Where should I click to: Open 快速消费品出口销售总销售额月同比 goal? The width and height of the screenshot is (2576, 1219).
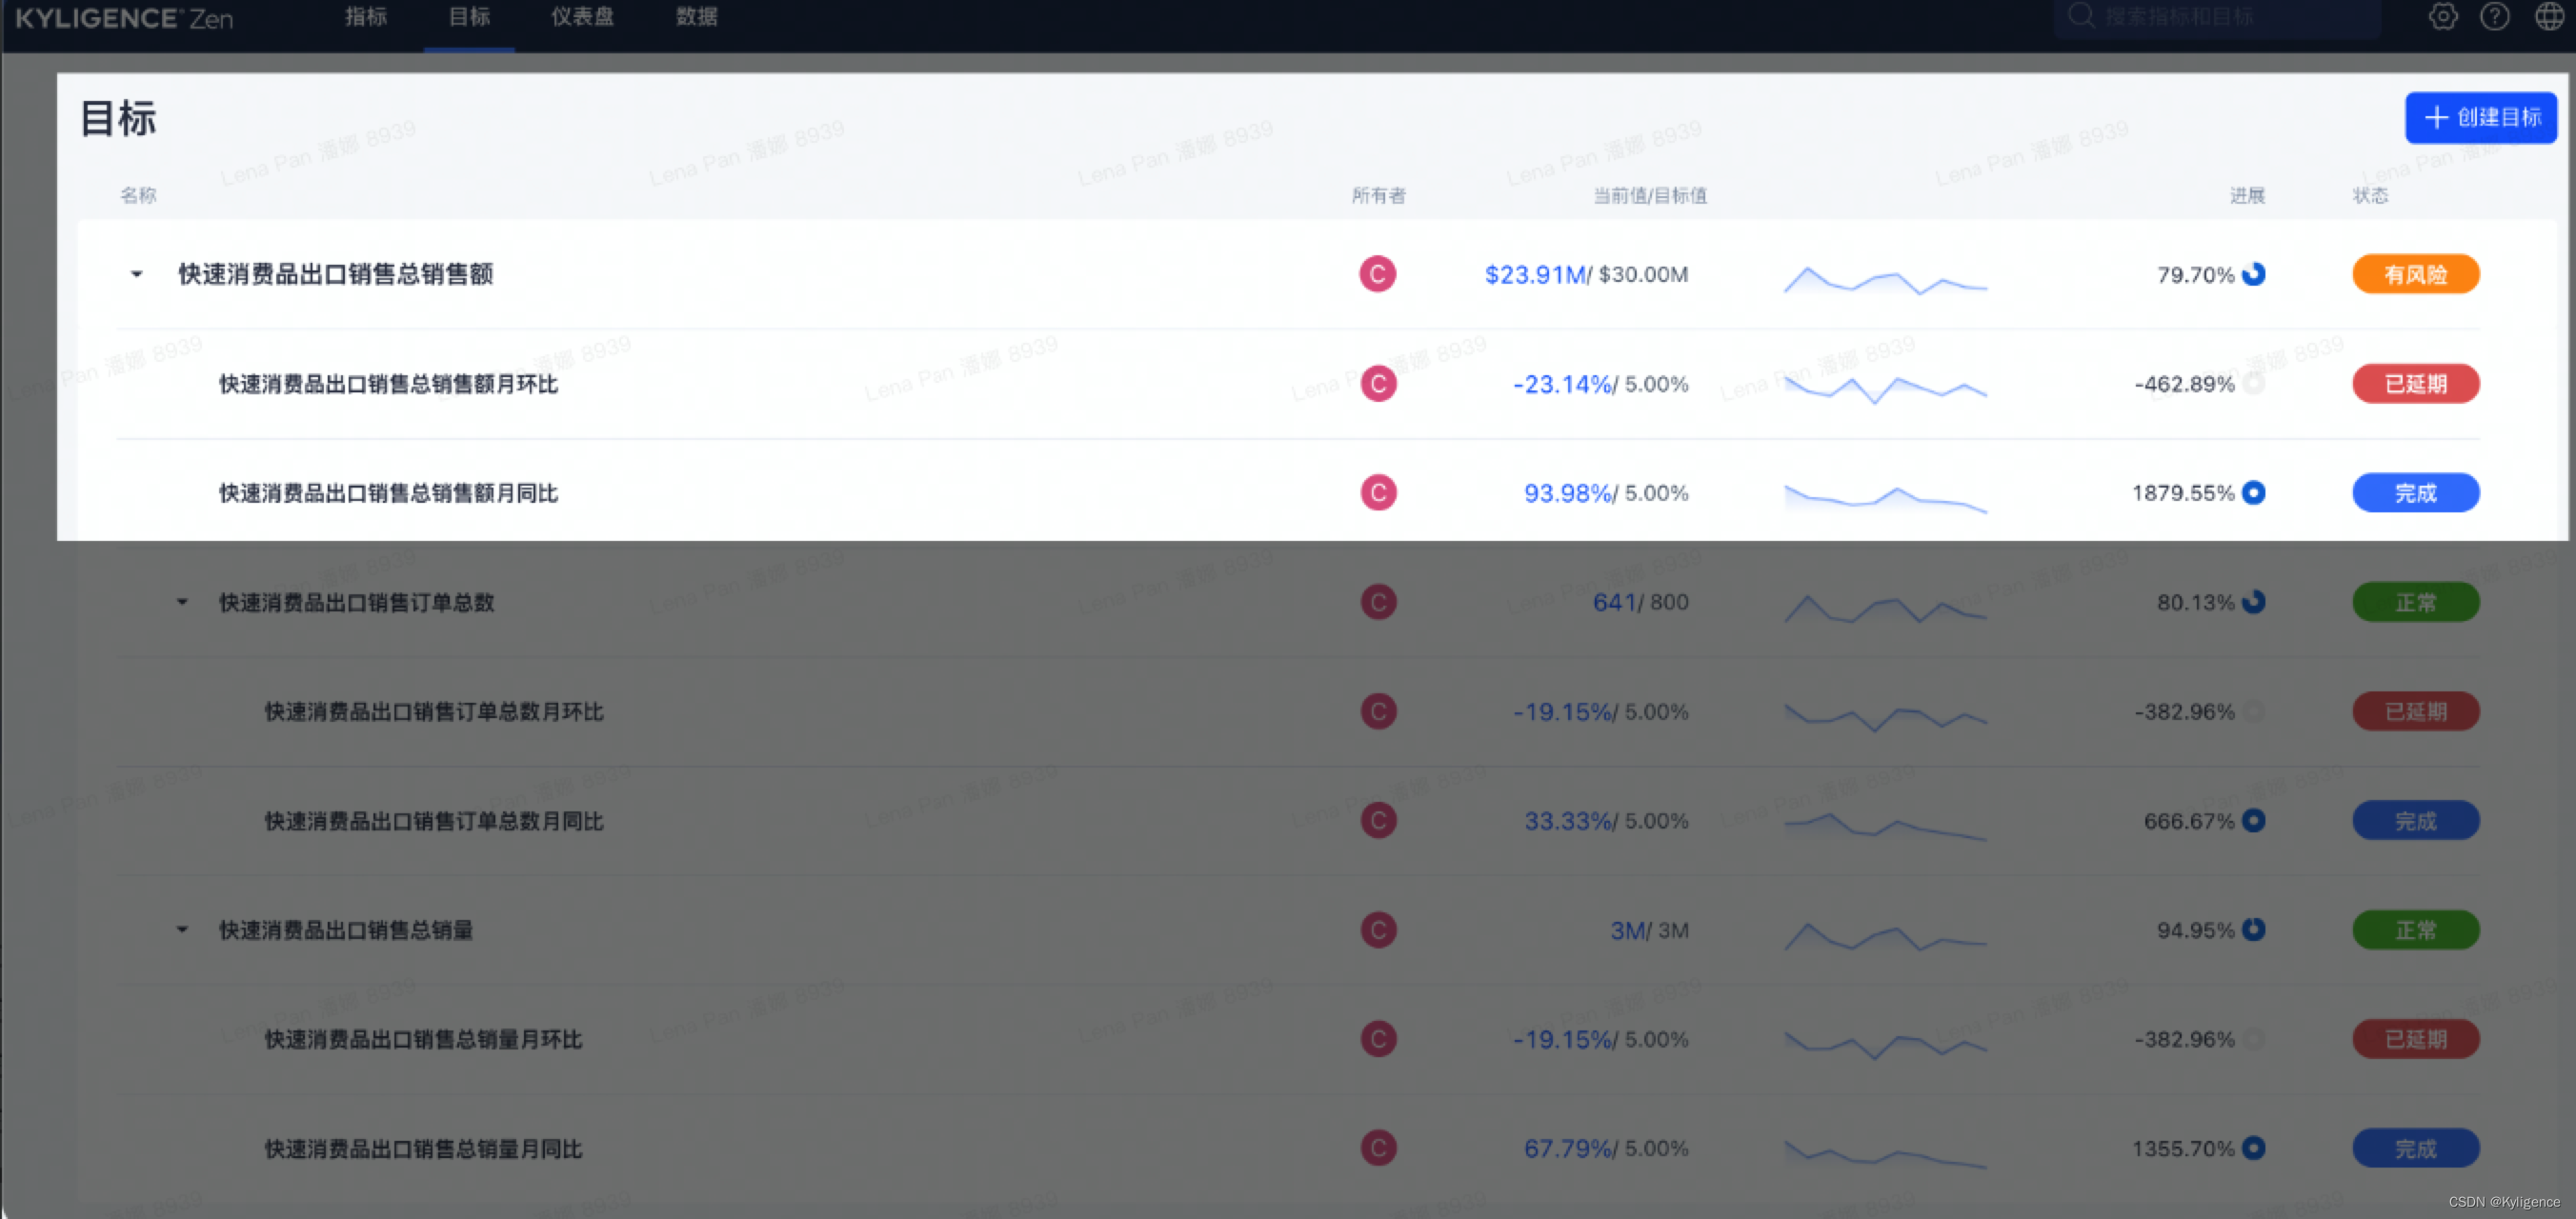pos(388,493)
